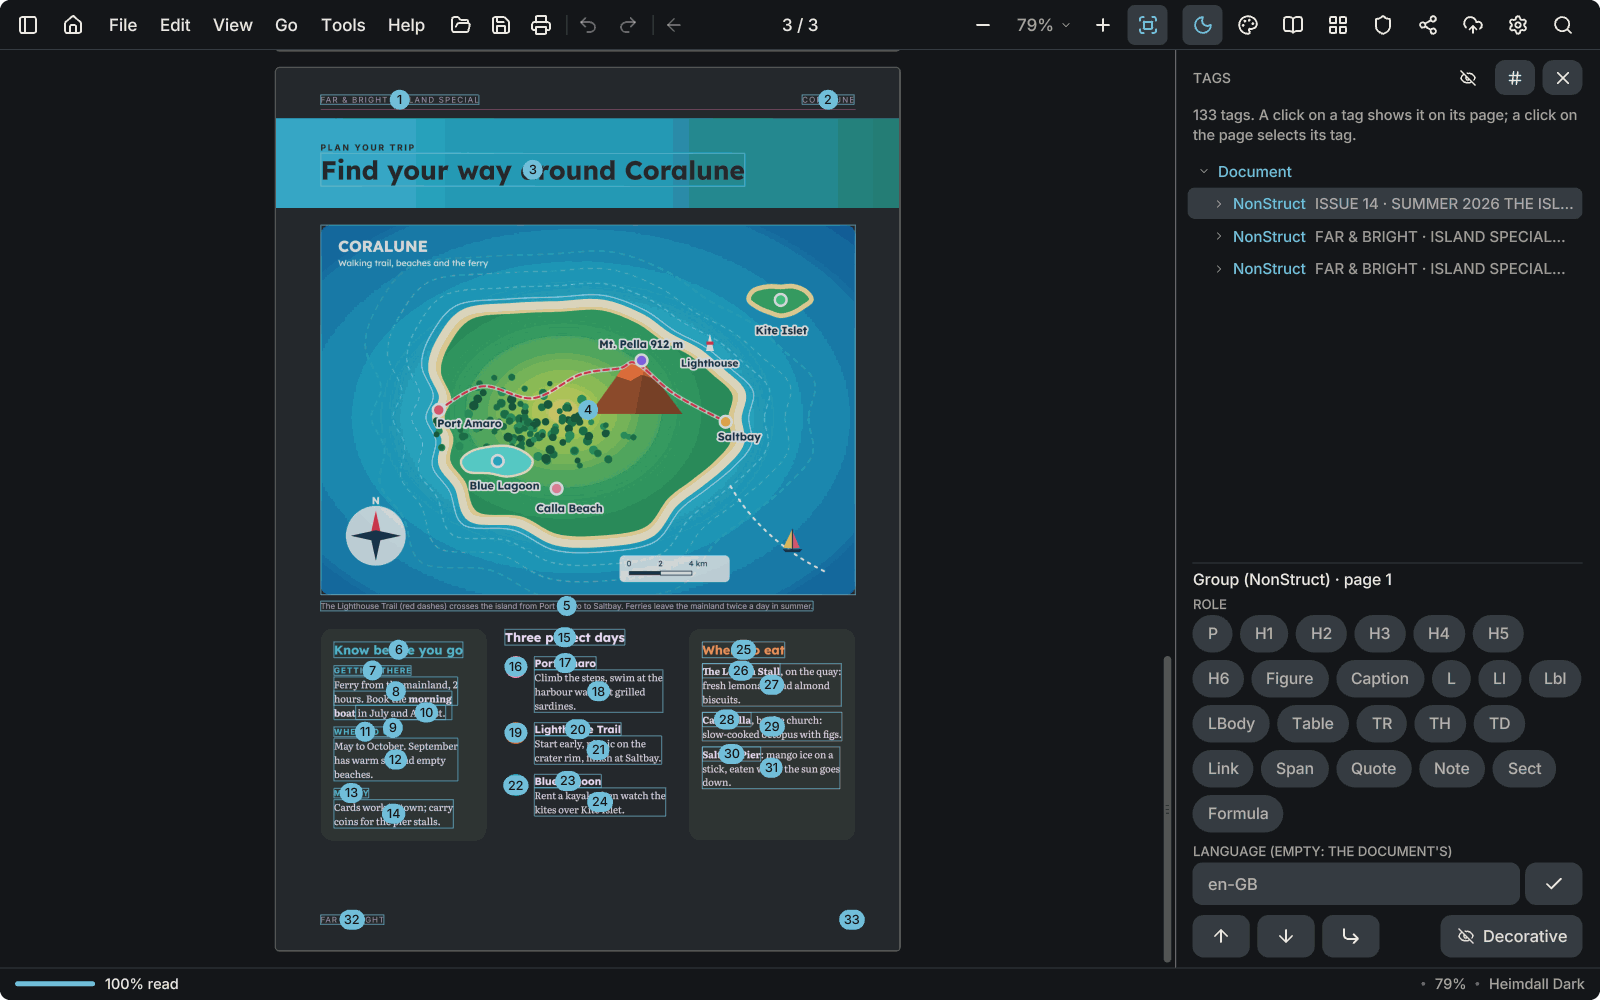Mark tag as Decorative
The width and height of the screenshot is (1600, 1000).
(1511, 937)
